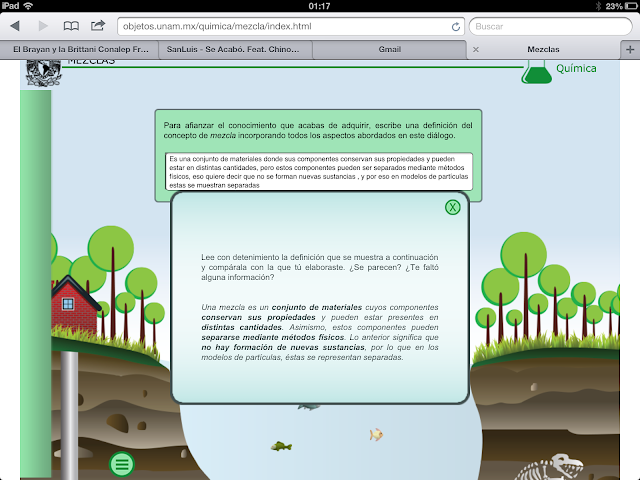Switch to El Brayan y la Brittani tab
This screenshot has width=640, height=480.
(x=81, y=49)
